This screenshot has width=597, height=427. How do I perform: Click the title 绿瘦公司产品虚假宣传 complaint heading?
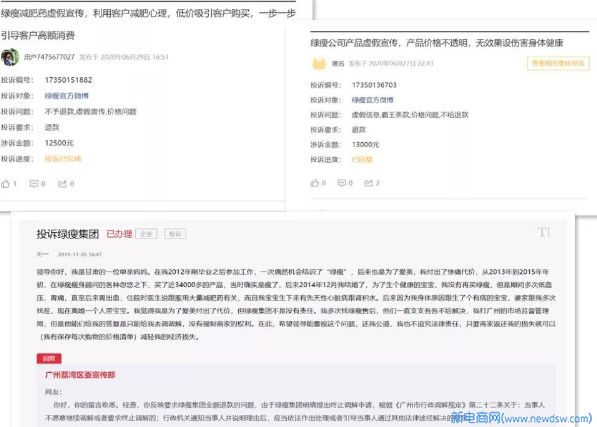(437, 43)
